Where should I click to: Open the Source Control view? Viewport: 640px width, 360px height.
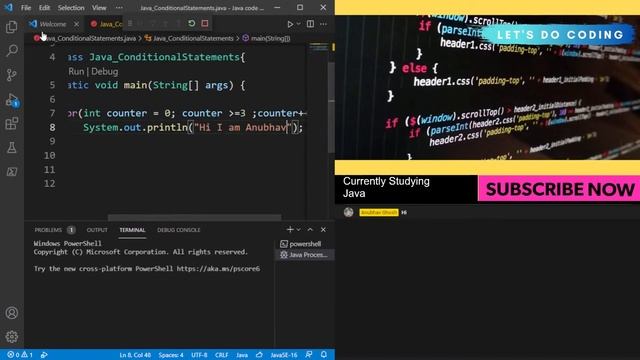coord(11,75)
